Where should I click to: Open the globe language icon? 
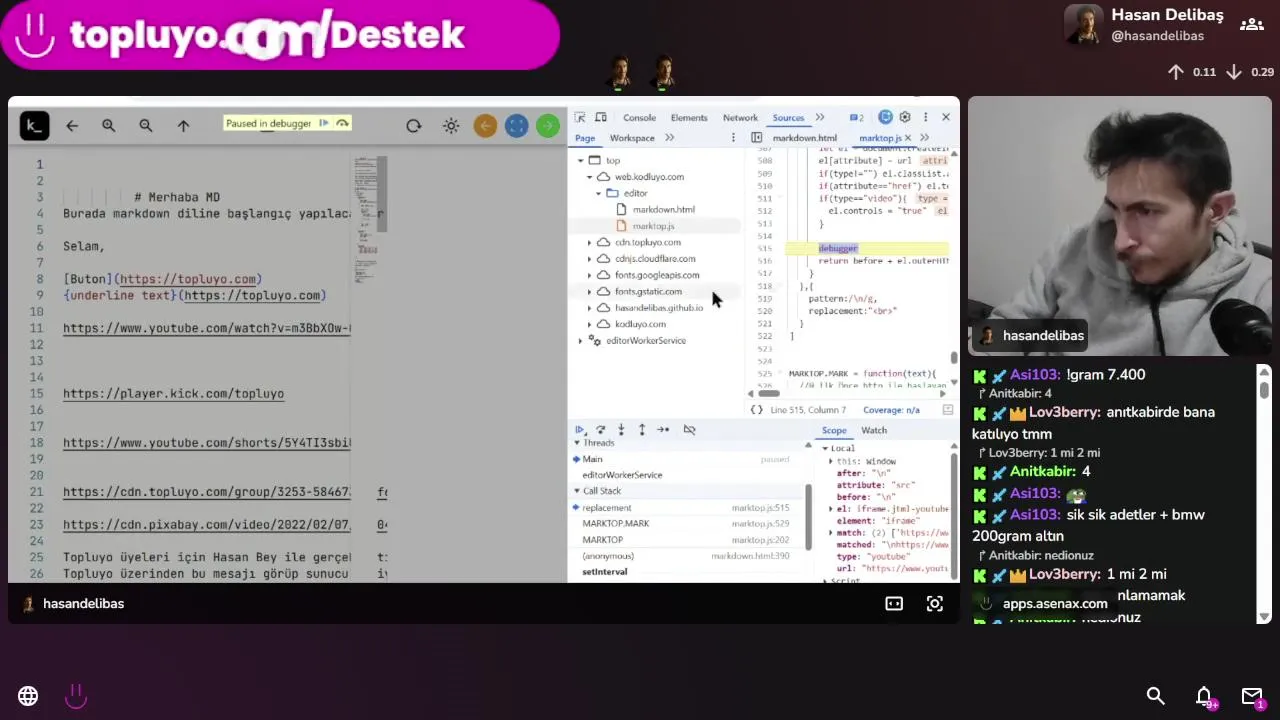[x=28, y=696]
